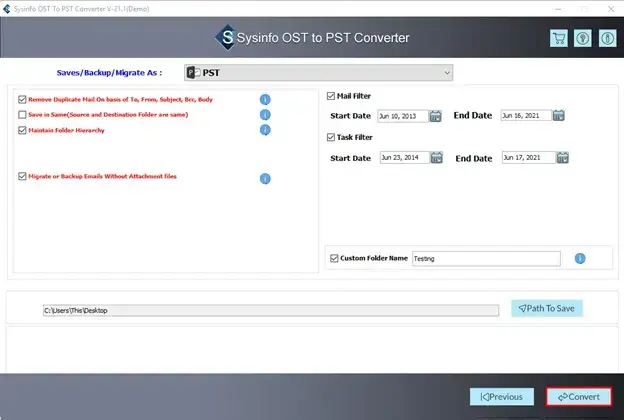Image resolution: width=624 pixels, height=420 pixels.
Task: Click Task Filter end date field Jun 17, 2021
Action: click(528, 158)
